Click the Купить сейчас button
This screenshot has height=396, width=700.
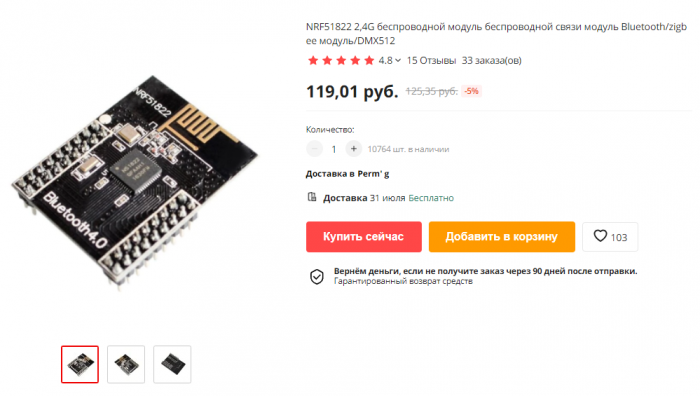(x=363, y=237)
